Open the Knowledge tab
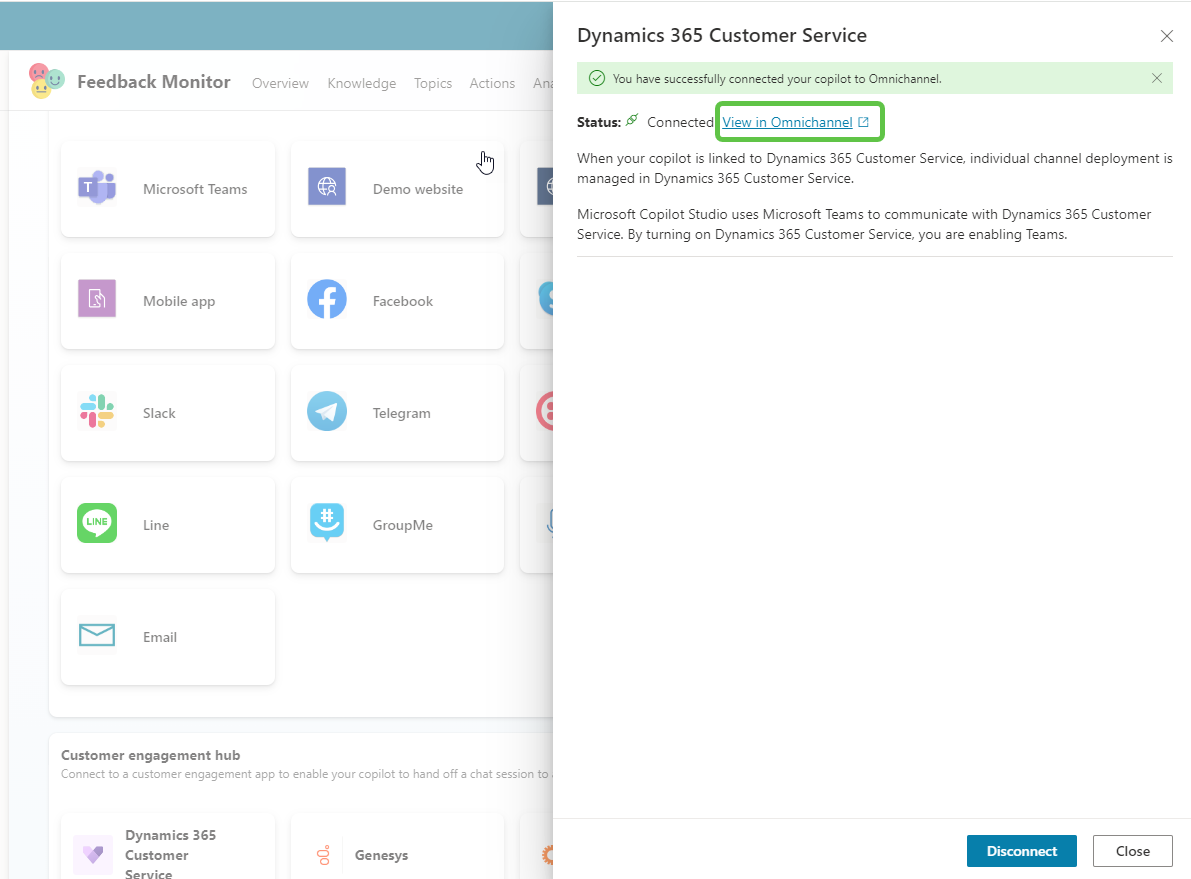The width and height of the screenshot is (1191, 879). [361, 83]
